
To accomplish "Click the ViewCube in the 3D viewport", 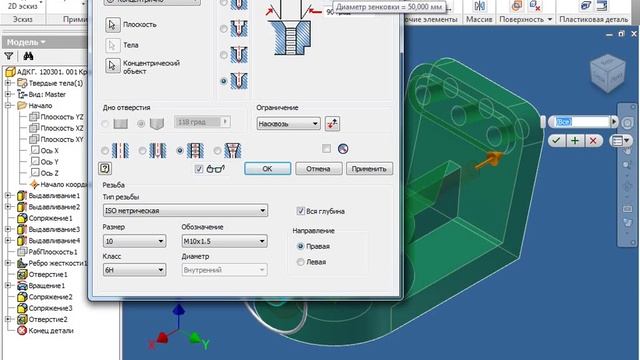I will point(608,73).
